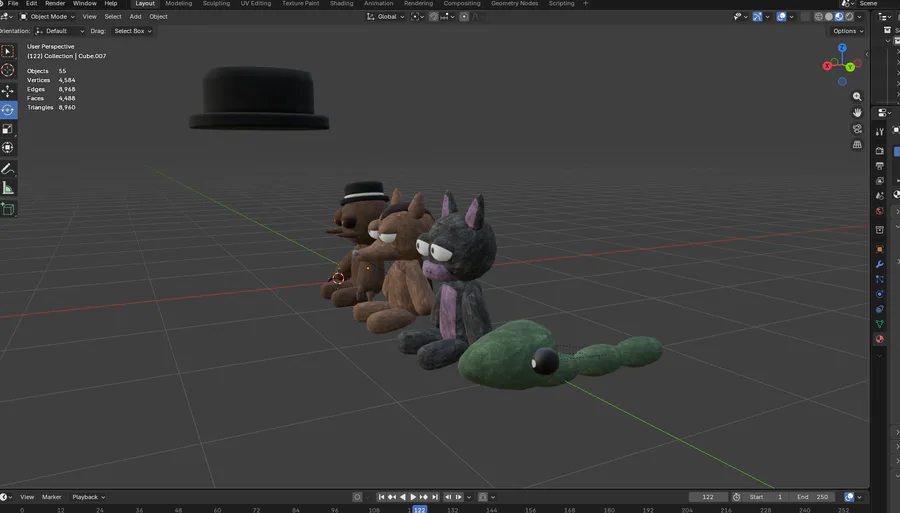Open Drag Select Box dropdown
This screenshot has height=513, width=900.
pyautogui.click(x=133, y=31)
